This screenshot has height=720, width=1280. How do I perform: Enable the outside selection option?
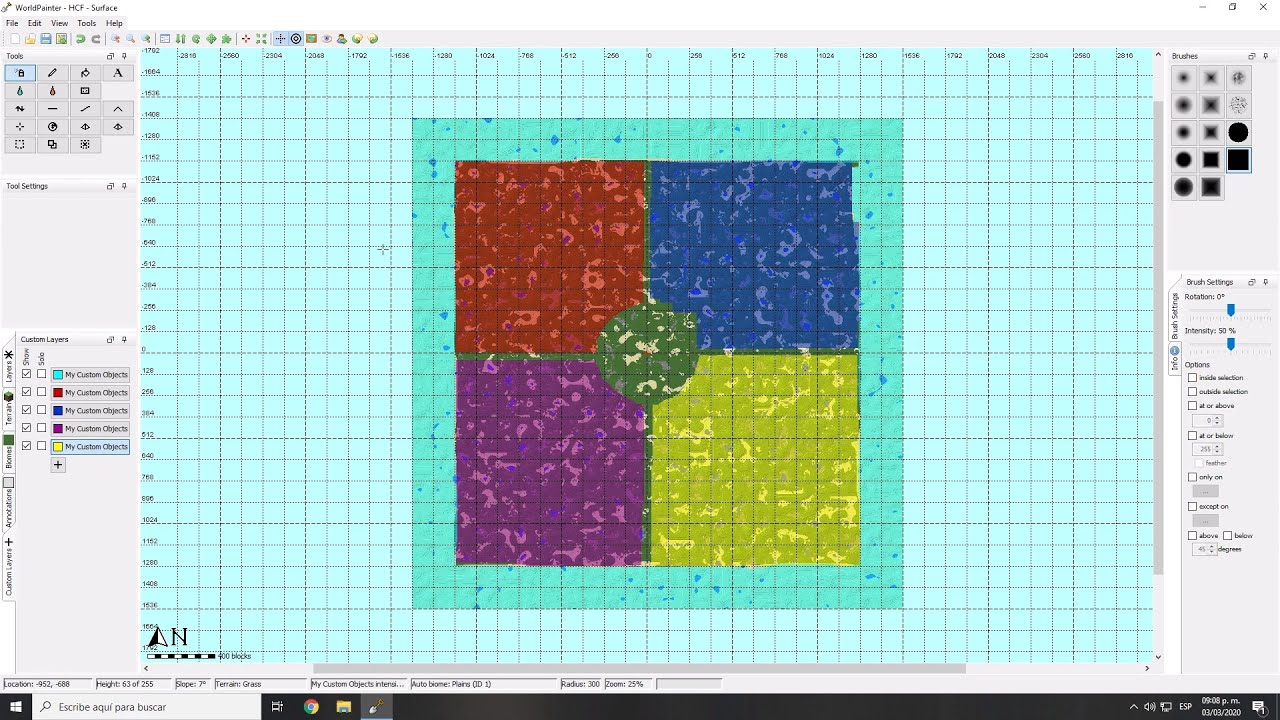click(1192, 392)
